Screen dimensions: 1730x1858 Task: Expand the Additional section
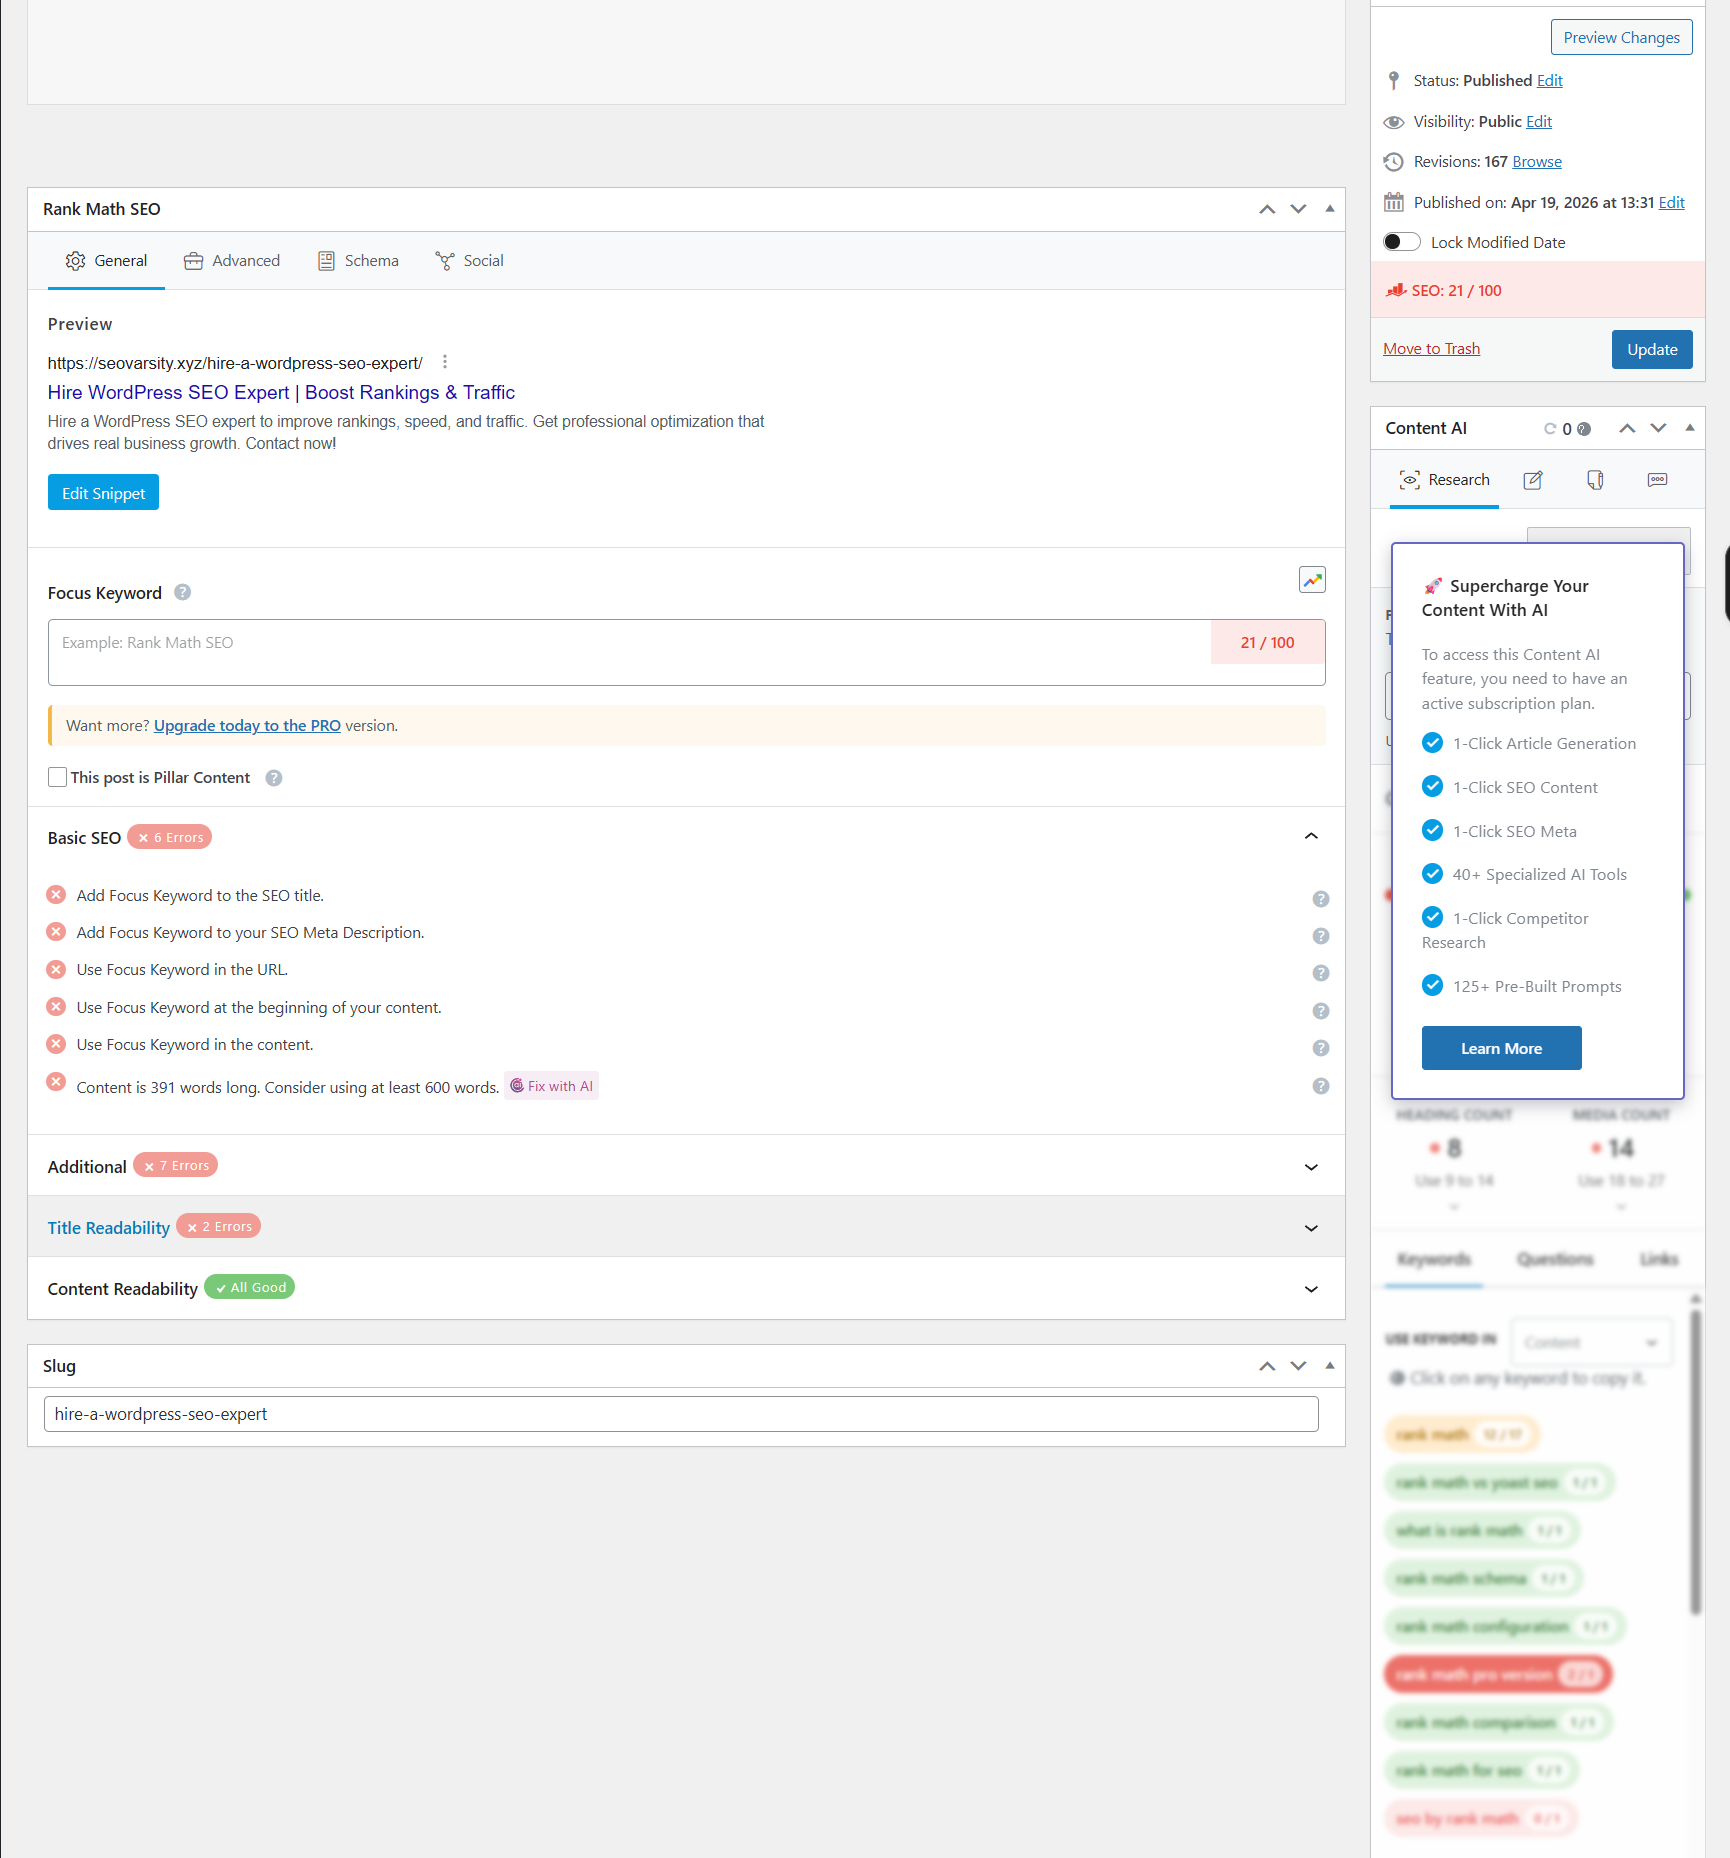[x=1311, y=1167]
